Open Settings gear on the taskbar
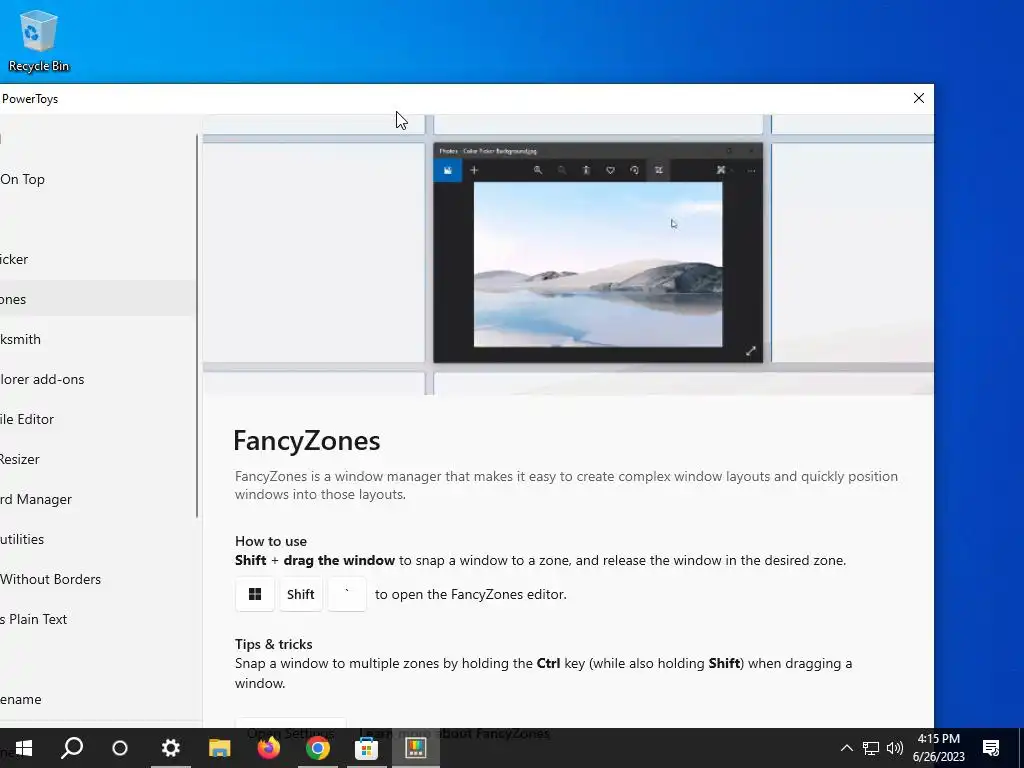The height and width of the screenshot is (768, 1024). pyautogui.click(x=170, y=748)
